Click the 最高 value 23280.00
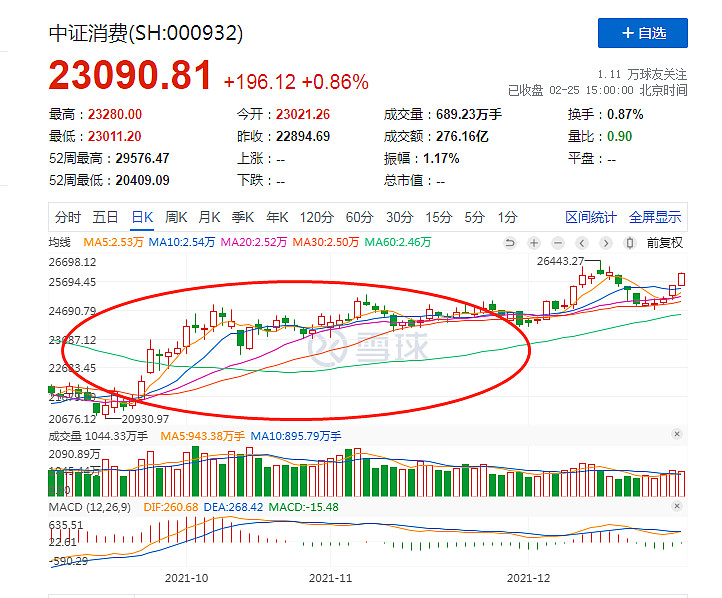Viewport: 722px width, 598px height. pyautogui.click(x=115, y=114)
